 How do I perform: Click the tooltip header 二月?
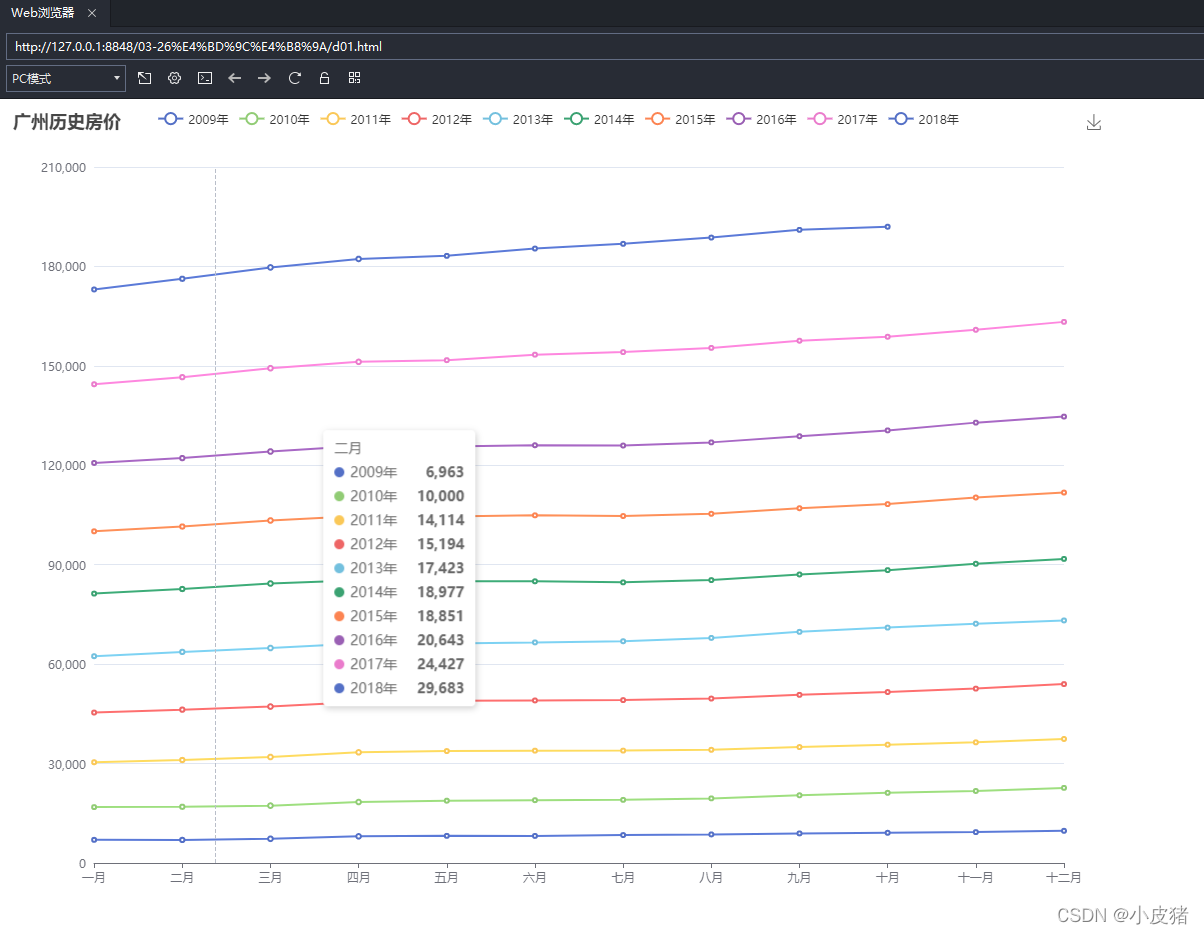coord(348,449)
